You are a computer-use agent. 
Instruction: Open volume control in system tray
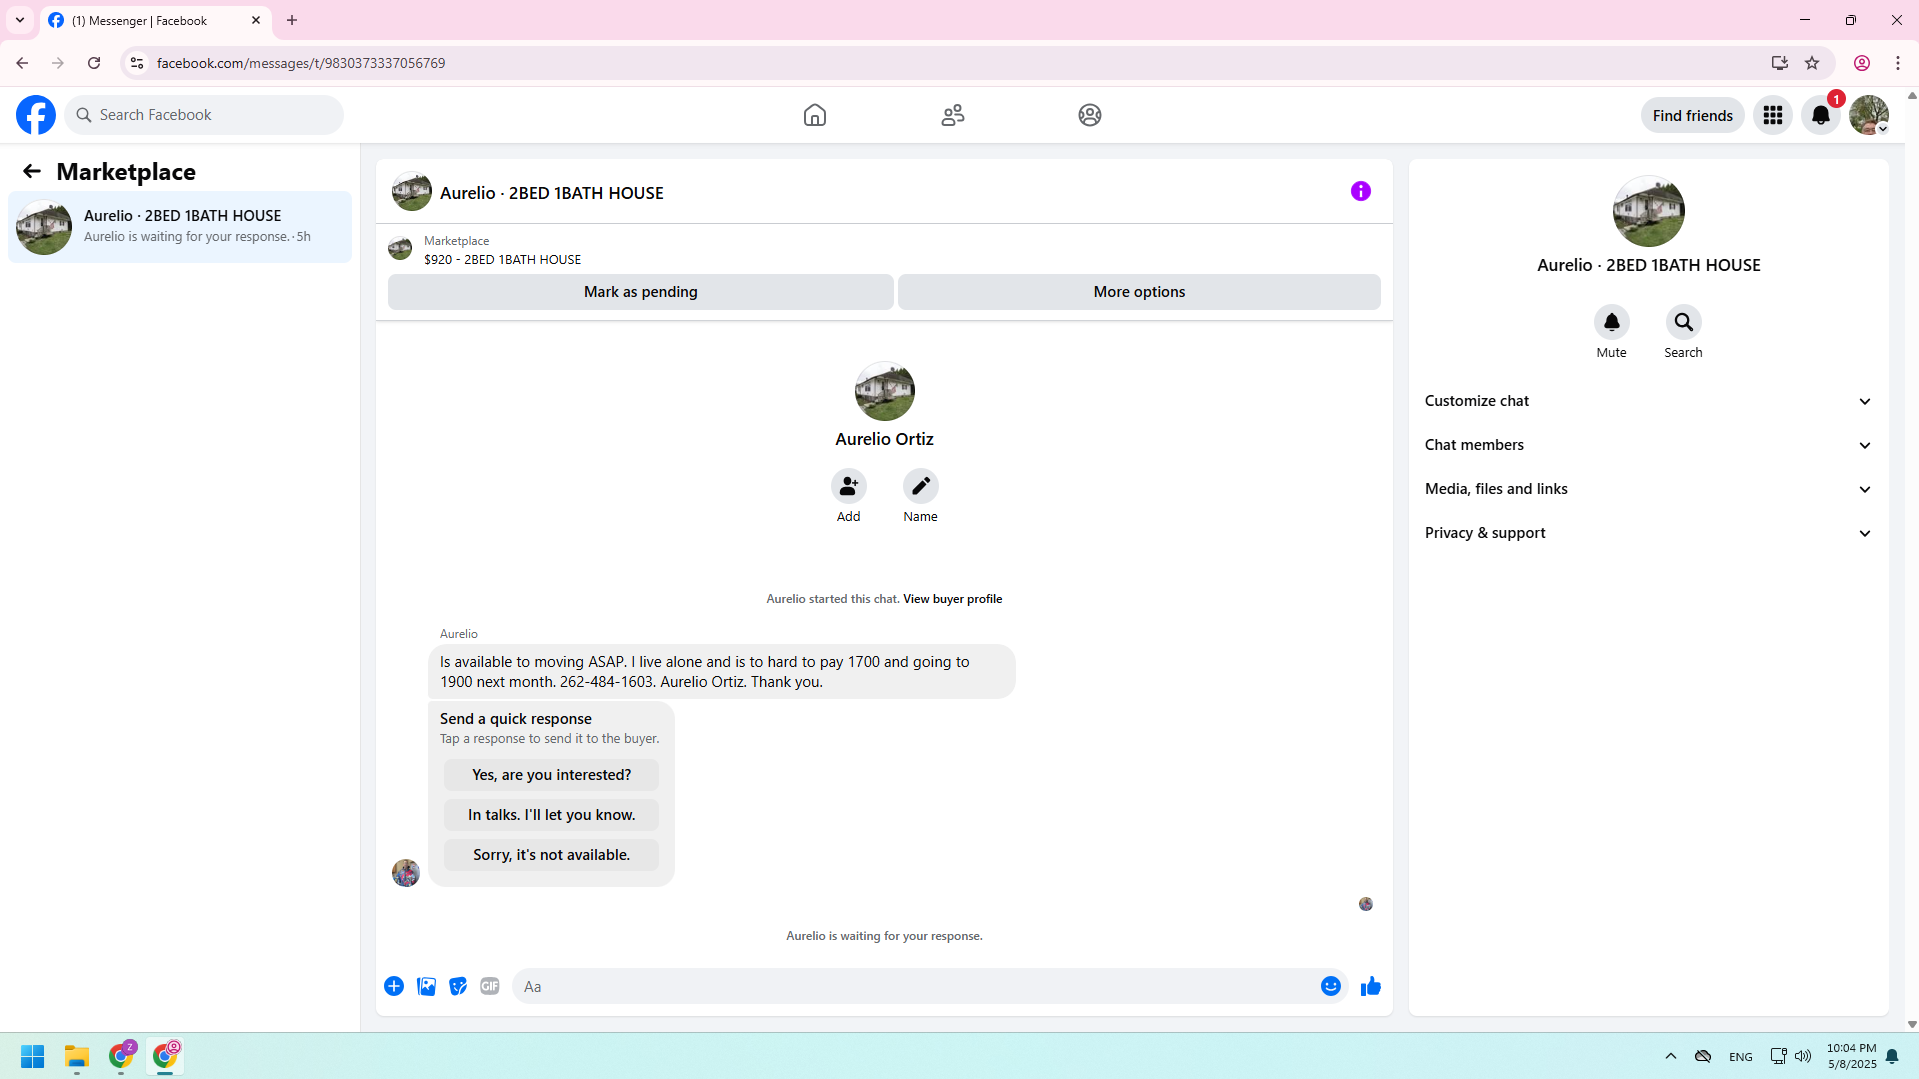[1803, 1056]
